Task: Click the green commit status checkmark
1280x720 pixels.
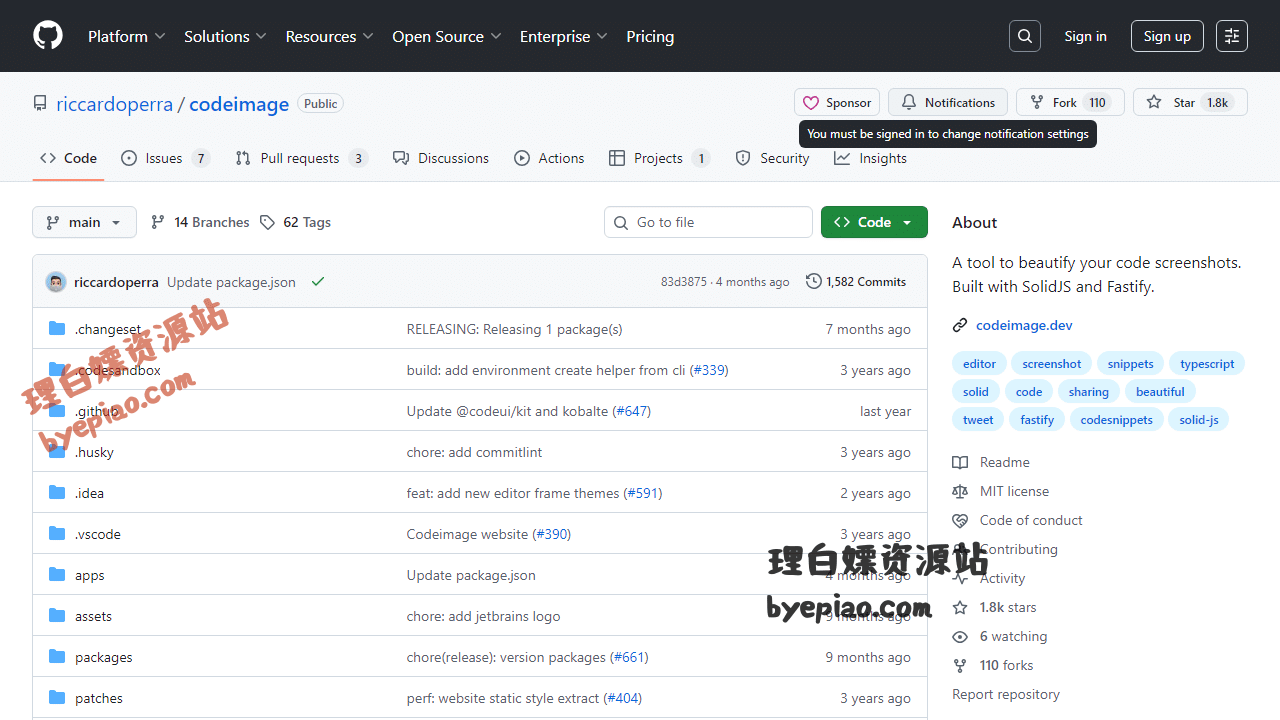Action: click(318, 282)
